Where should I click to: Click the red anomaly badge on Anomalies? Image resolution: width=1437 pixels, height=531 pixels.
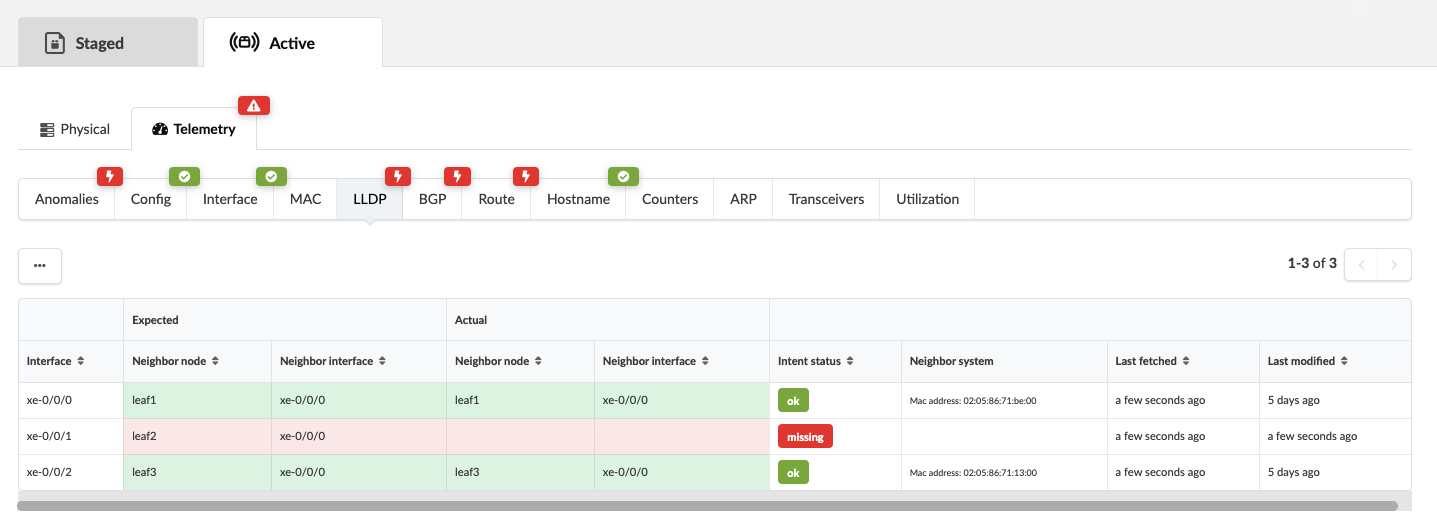point(110,177)
